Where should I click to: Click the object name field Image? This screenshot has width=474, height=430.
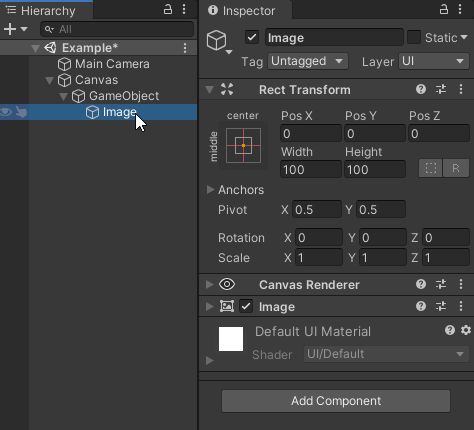pyautogui.click(x=334, y=37)
